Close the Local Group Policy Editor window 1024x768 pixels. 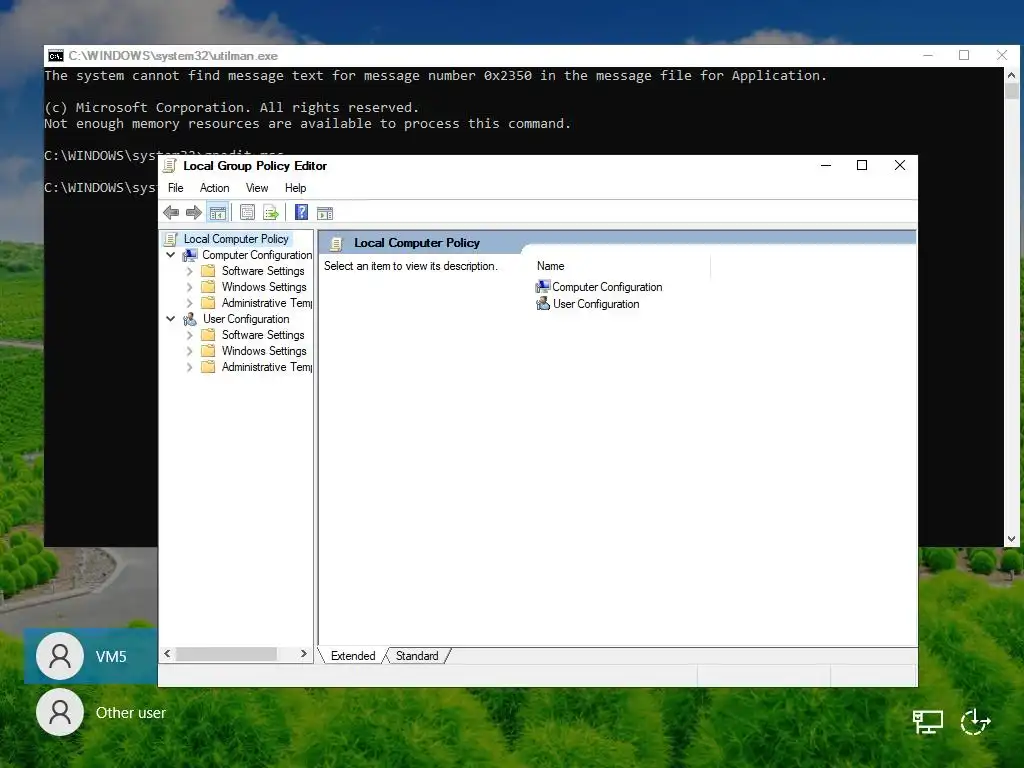point(899,165)
